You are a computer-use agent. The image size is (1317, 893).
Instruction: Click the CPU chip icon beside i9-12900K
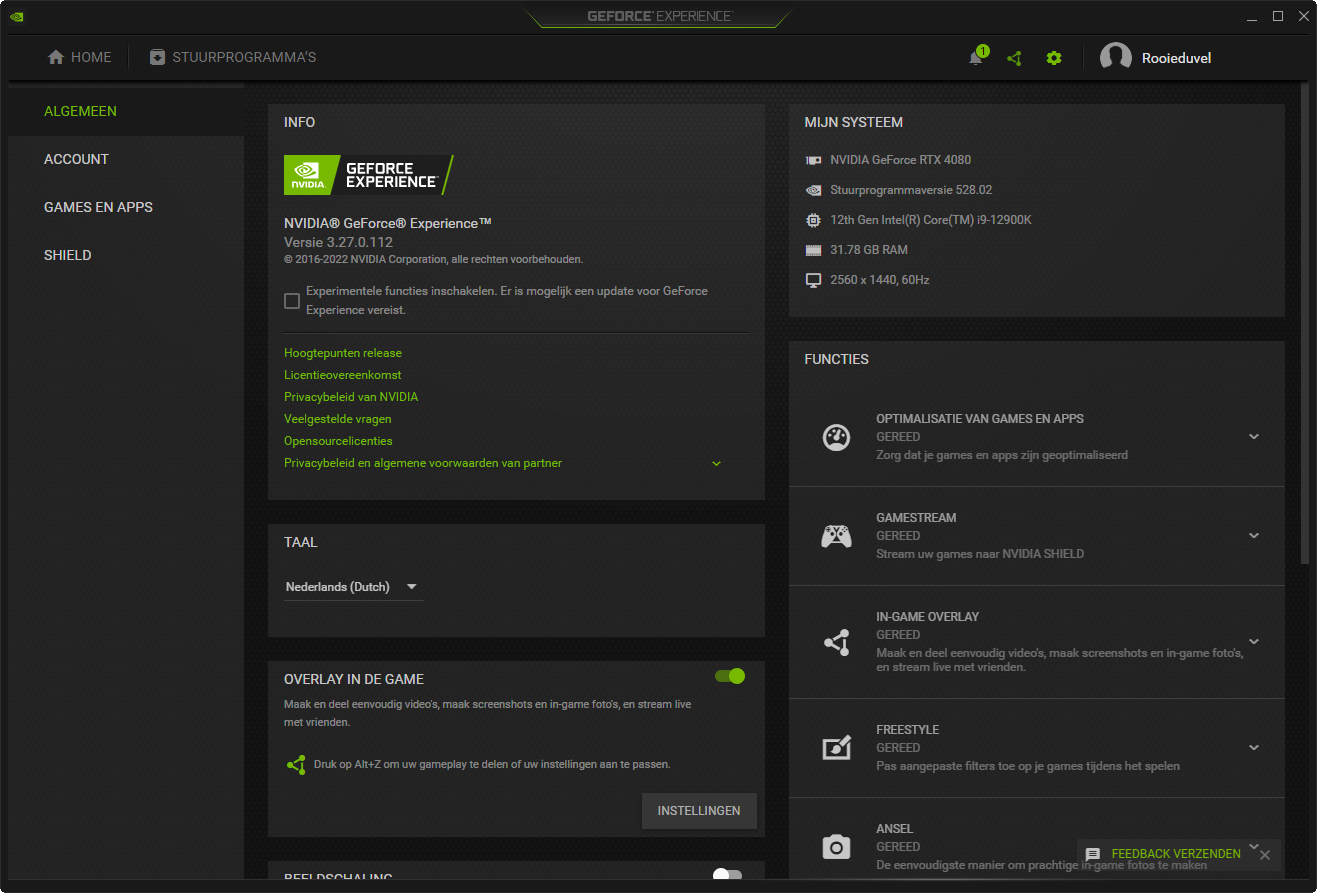814,220
